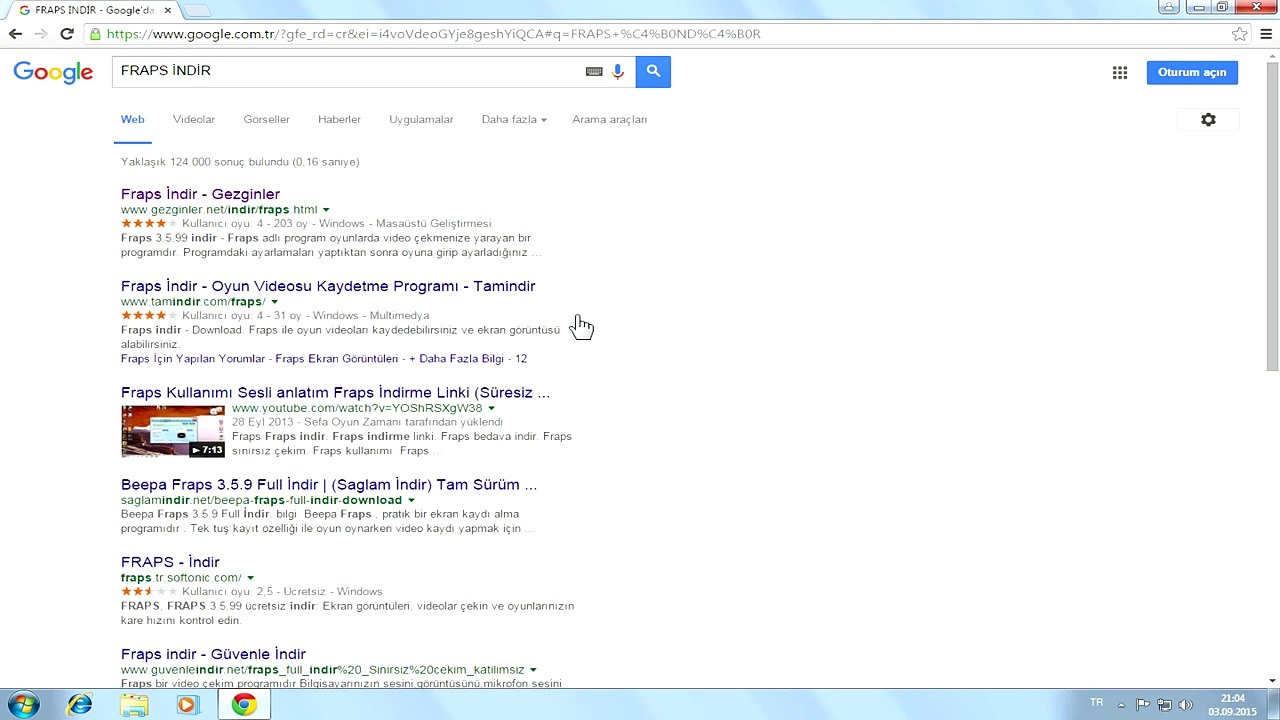Open Arama araçları search tools
The image size is (1280, 720).
point(609,119)
